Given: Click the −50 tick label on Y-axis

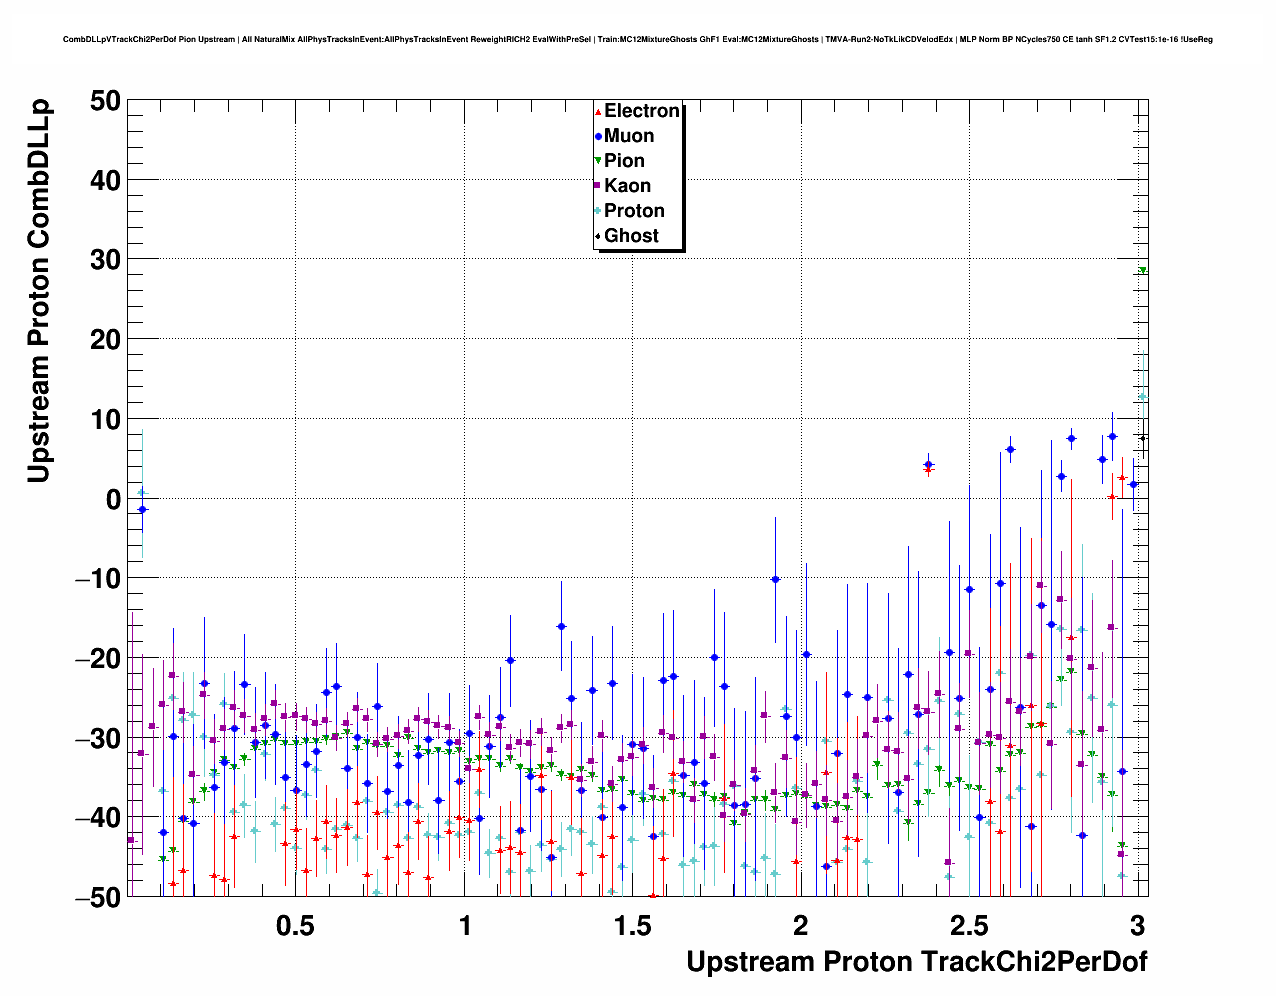Looking at the screenshot, I should [x=97, y=897].
